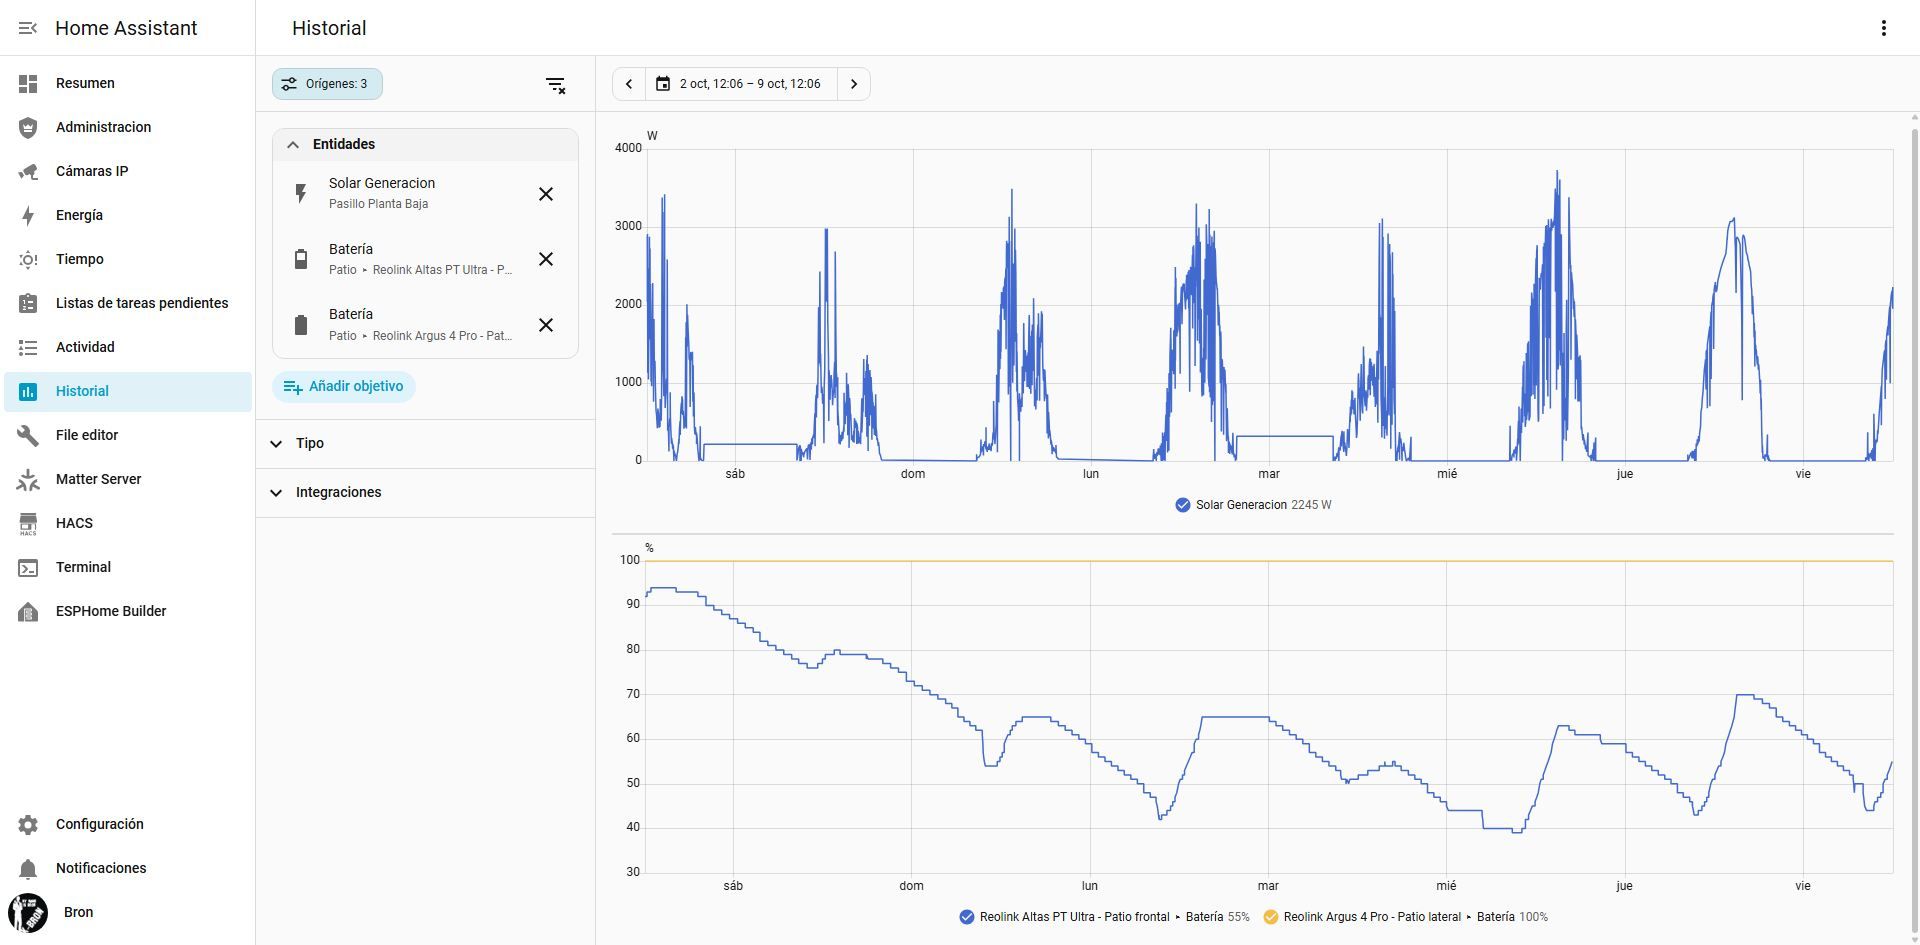
Task: Click the Solar Generacion lightning bolt icon
Action: point(301,194)
